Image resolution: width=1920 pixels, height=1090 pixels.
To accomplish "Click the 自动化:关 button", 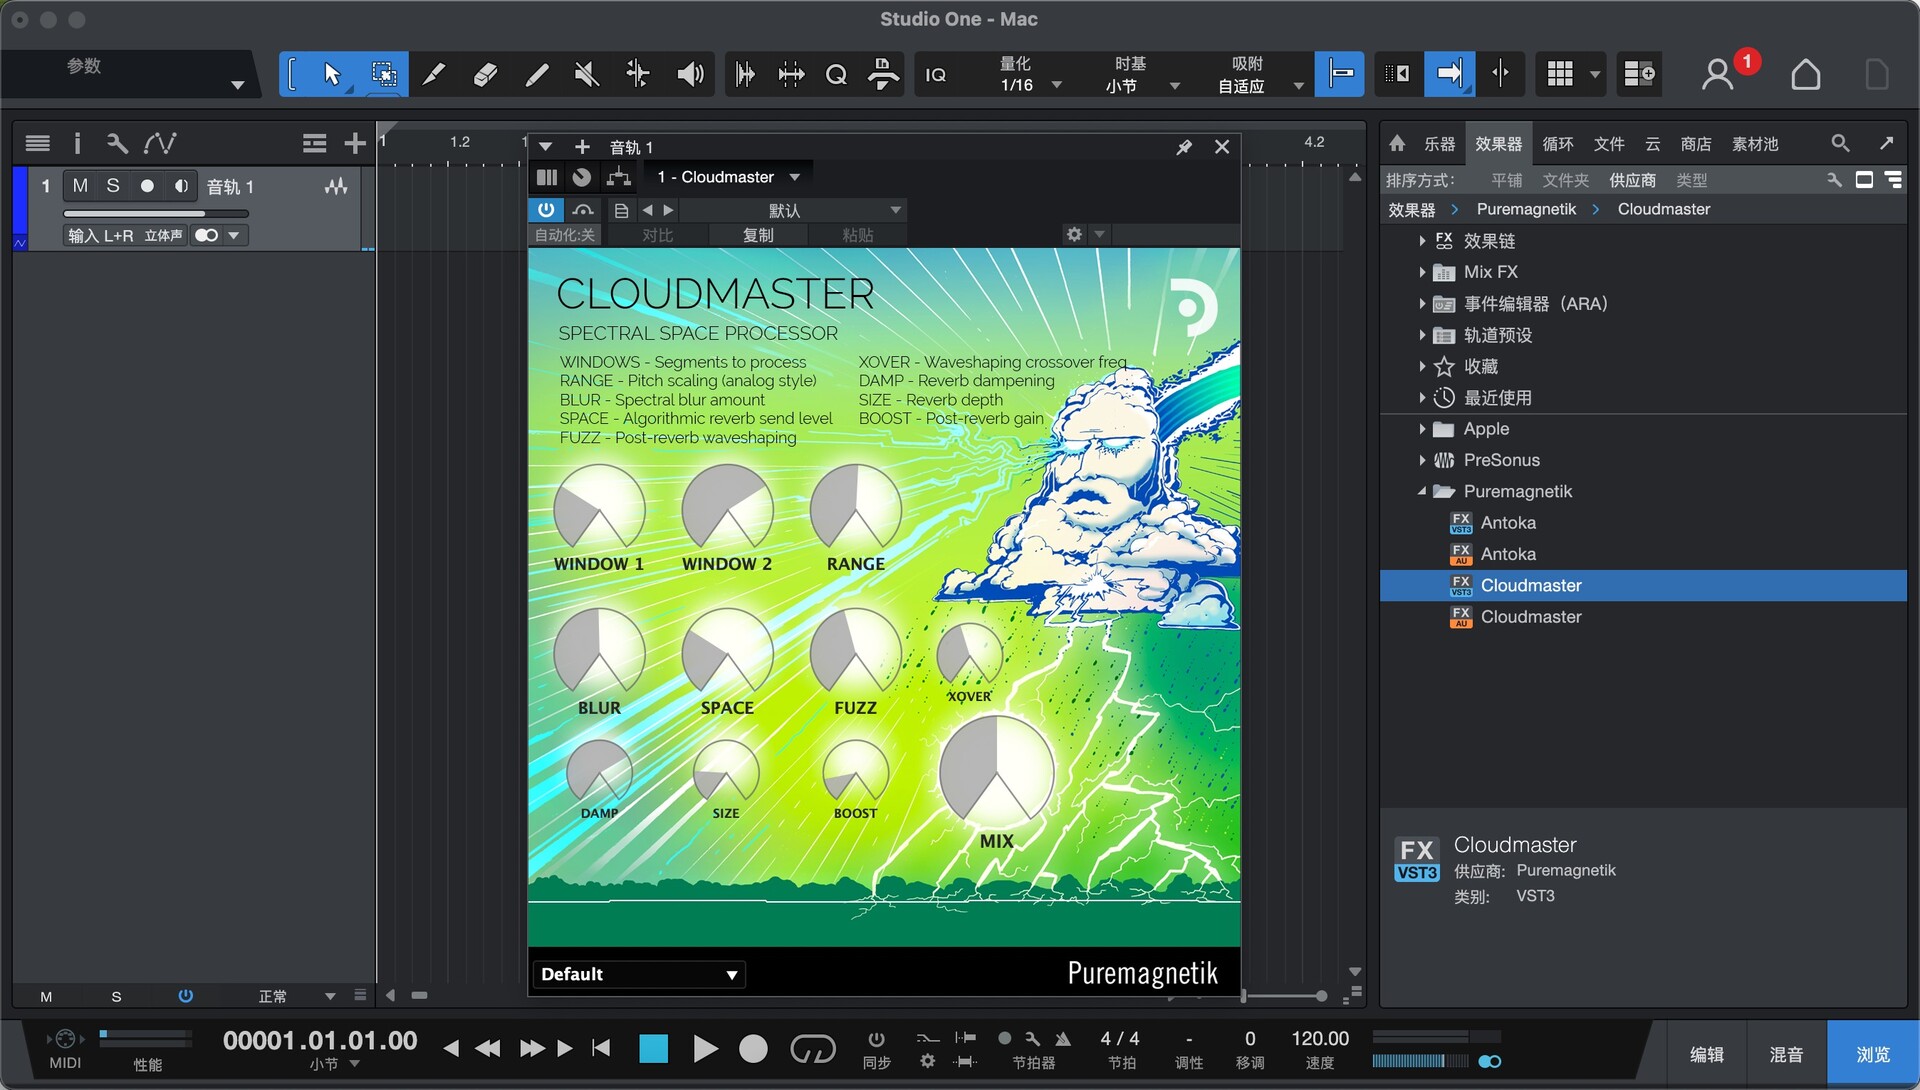I will (564, 235).
